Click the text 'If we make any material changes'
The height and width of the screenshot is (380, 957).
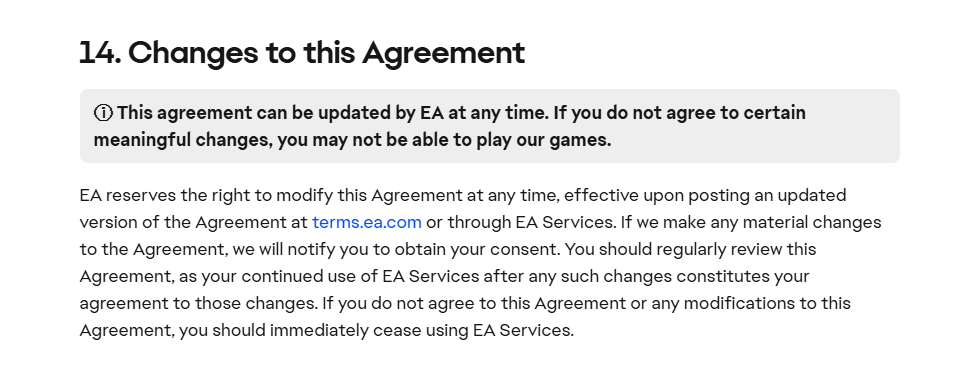pyautogui.click(x=751, y=223)
